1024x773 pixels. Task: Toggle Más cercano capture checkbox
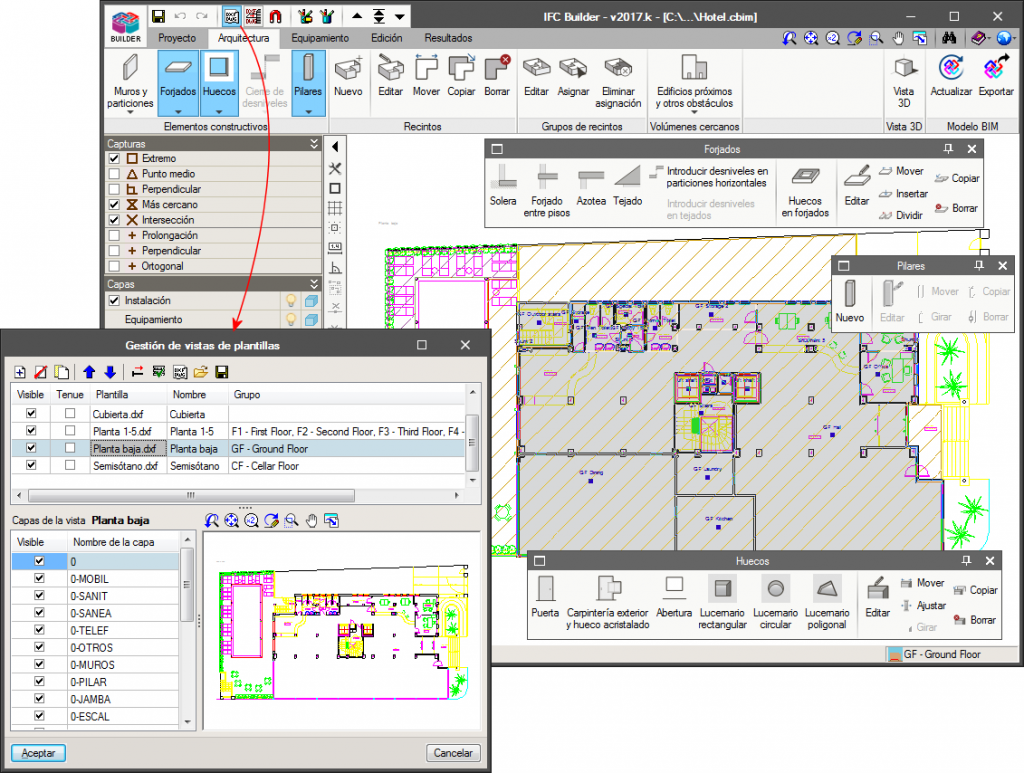point(114,204)
